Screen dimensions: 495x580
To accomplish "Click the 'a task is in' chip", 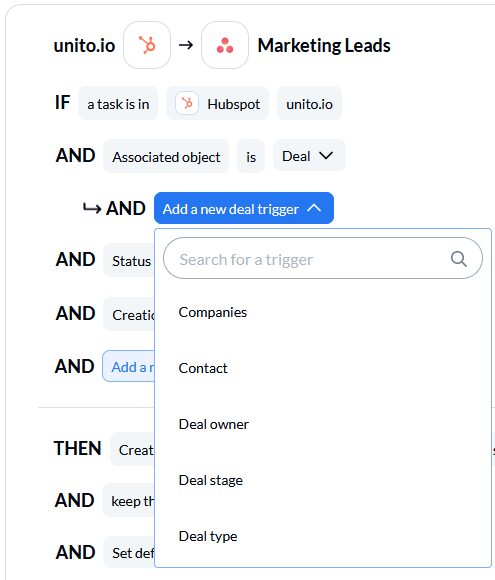I will coord(118,103).
